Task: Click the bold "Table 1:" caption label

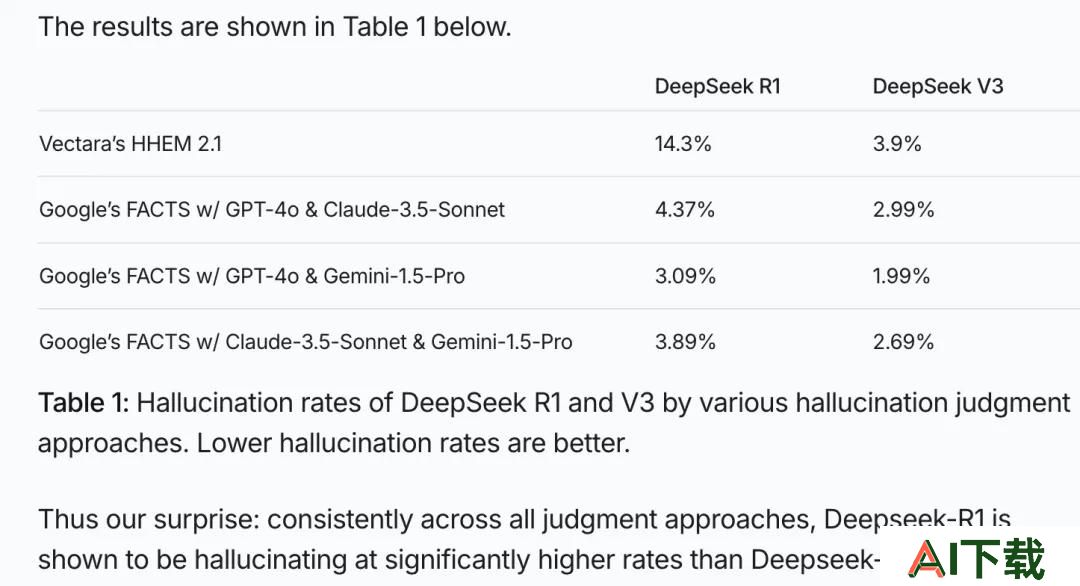Action: click(83, 402)
